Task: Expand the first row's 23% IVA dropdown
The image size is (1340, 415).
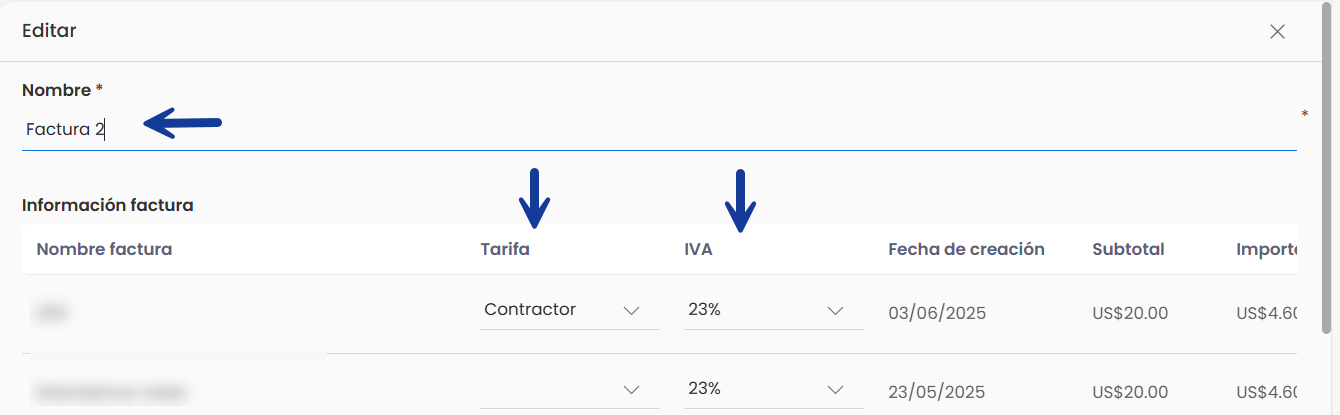Action: click(774, 310)
